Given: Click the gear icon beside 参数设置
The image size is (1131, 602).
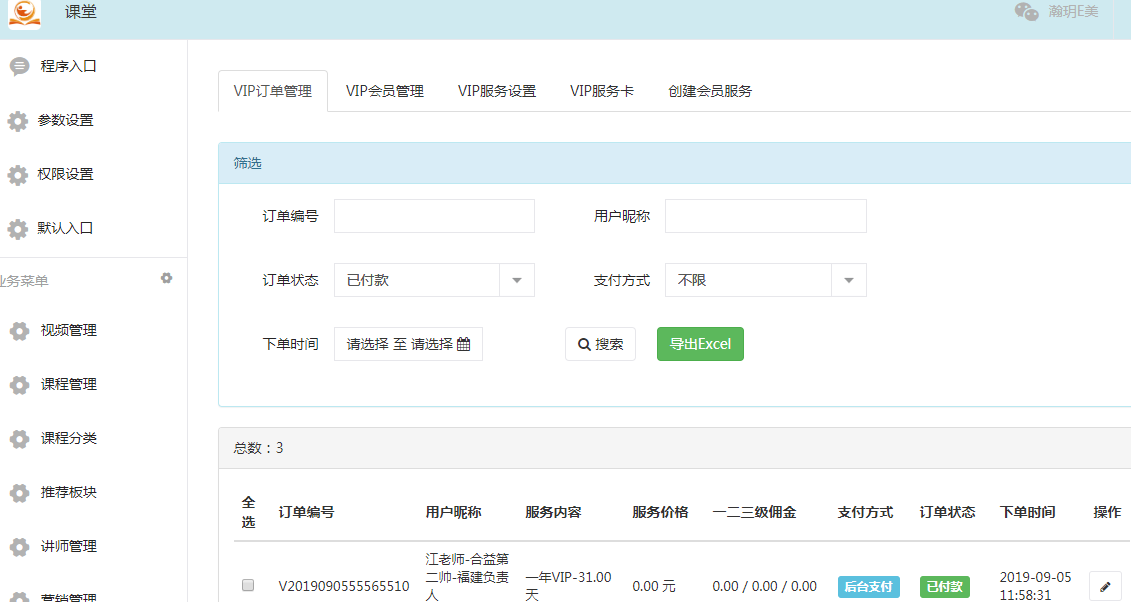Looking at the screenshot, I should coord(18,121).
